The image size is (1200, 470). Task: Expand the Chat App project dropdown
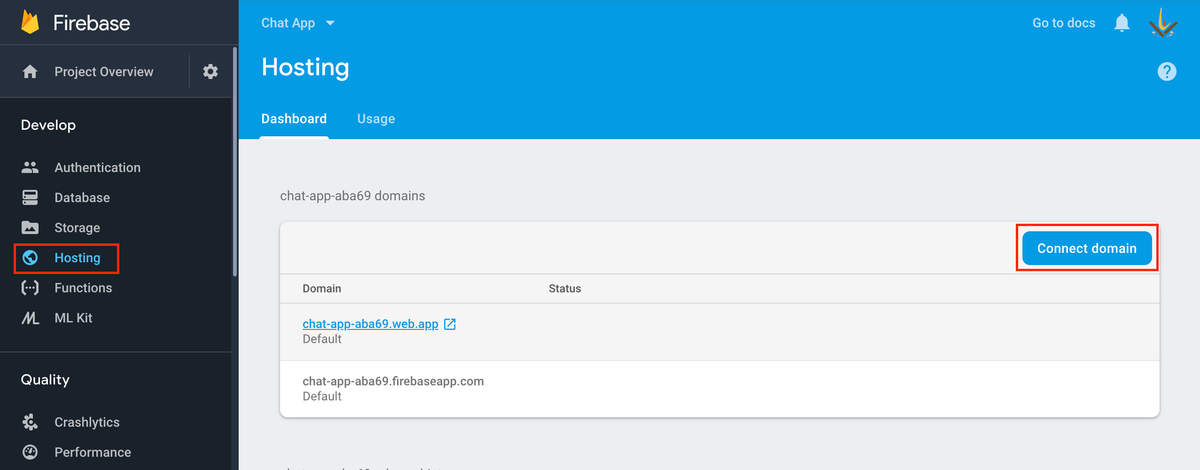click(x=298, y=23)
